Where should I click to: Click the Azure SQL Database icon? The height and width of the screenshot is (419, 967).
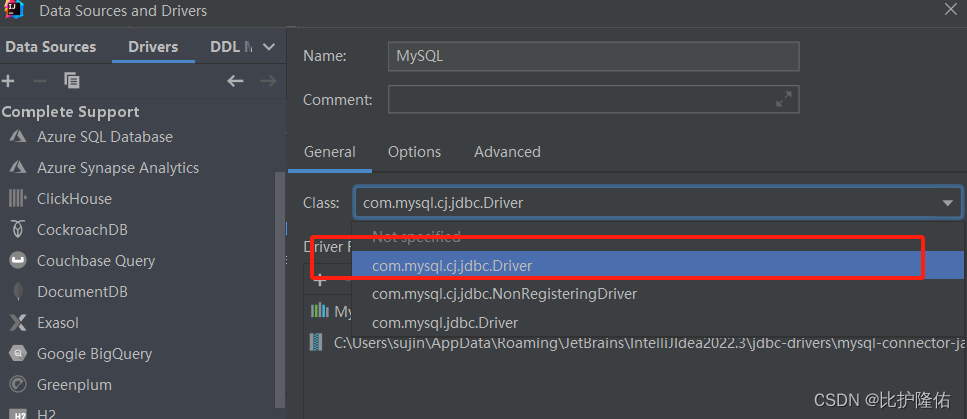coord(17,136)
